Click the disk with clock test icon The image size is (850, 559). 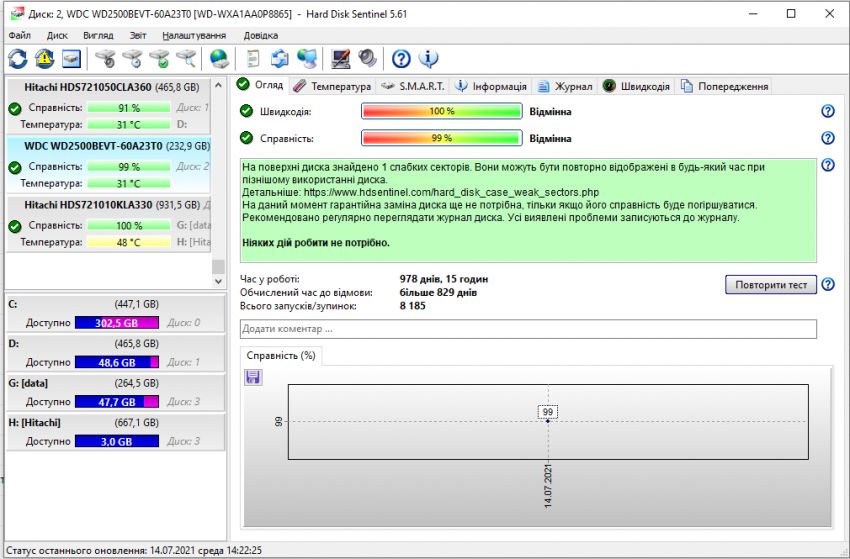point(132,59)
